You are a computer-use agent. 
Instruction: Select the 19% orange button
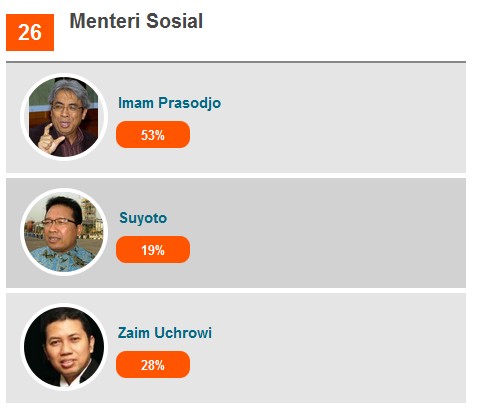[153, 250]
